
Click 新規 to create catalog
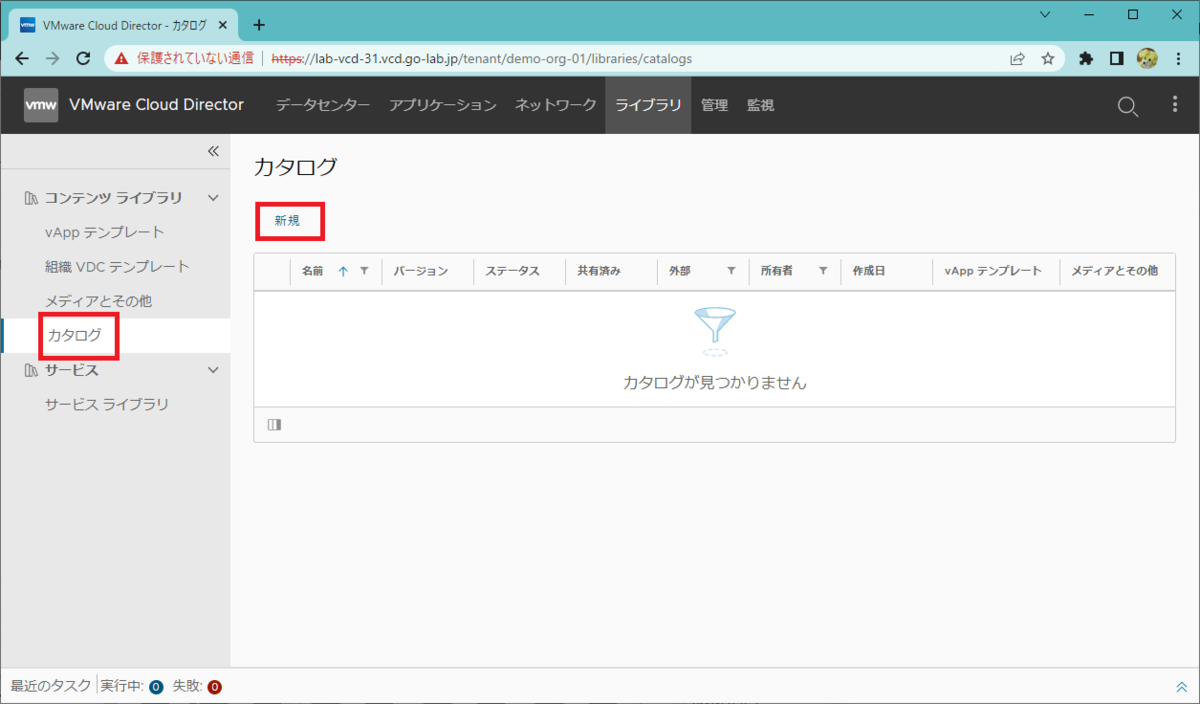pos(287,221)
